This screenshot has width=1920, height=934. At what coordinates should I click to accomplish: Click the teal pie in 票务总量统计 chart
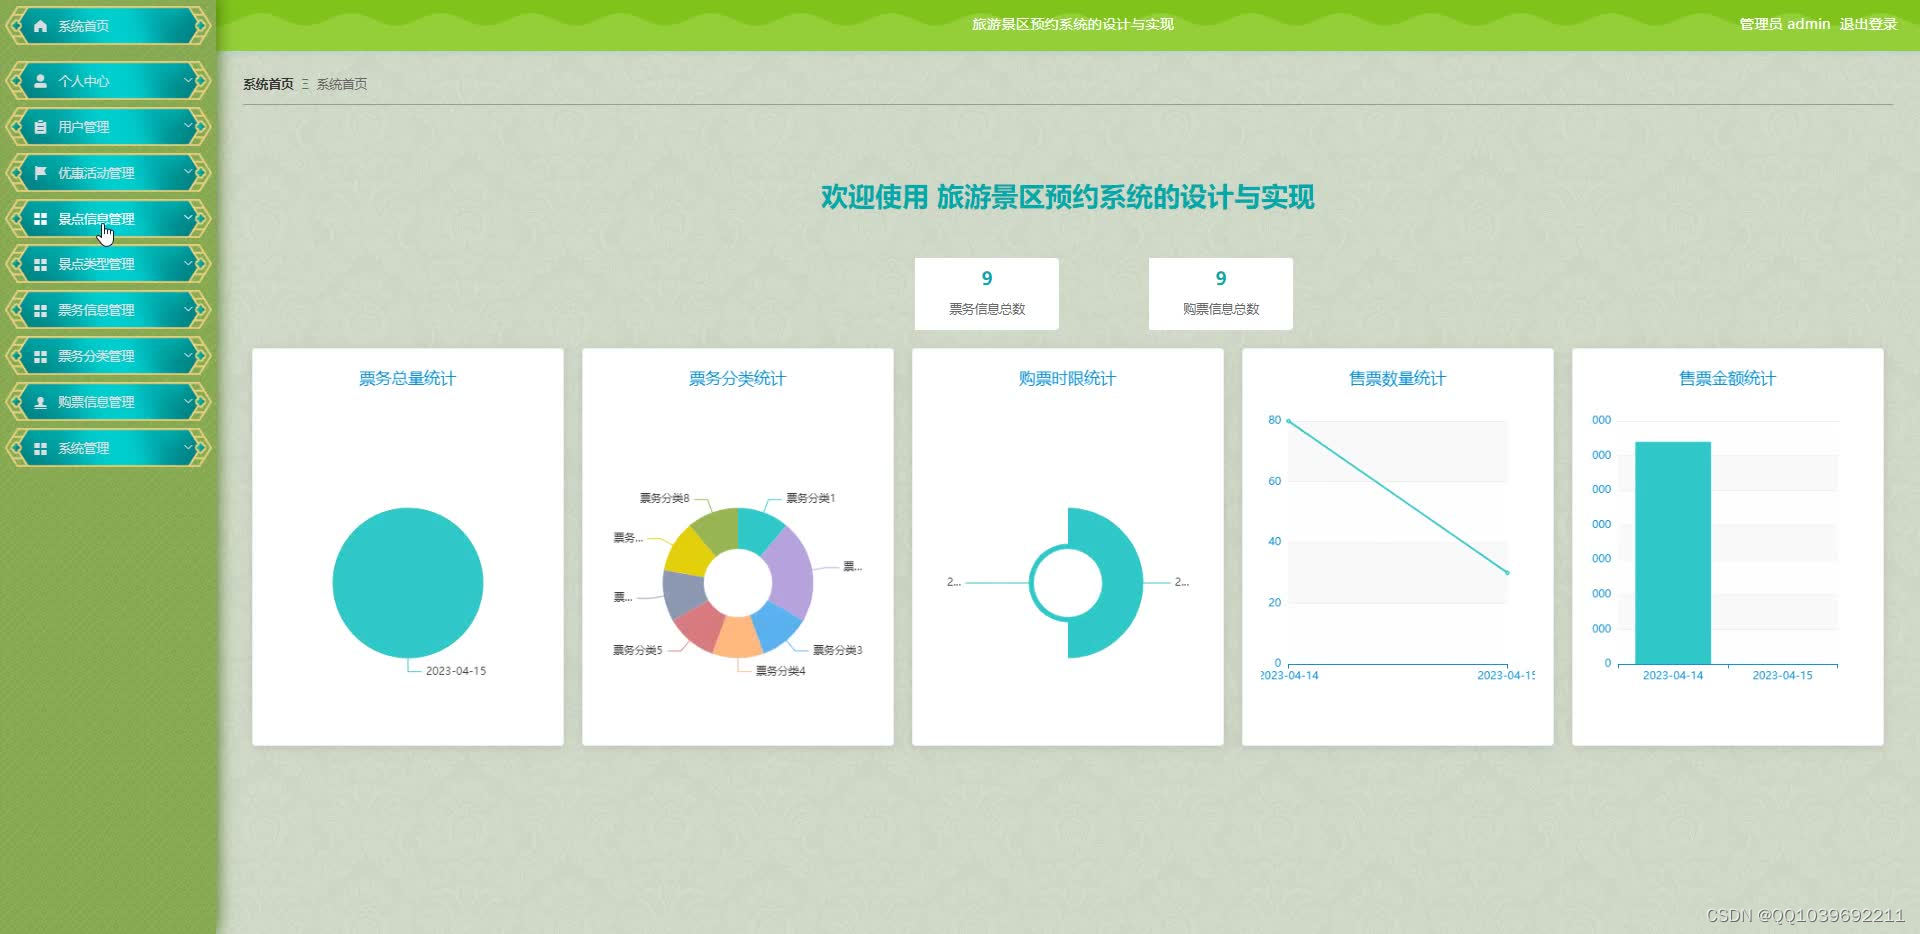click(408, 583)
